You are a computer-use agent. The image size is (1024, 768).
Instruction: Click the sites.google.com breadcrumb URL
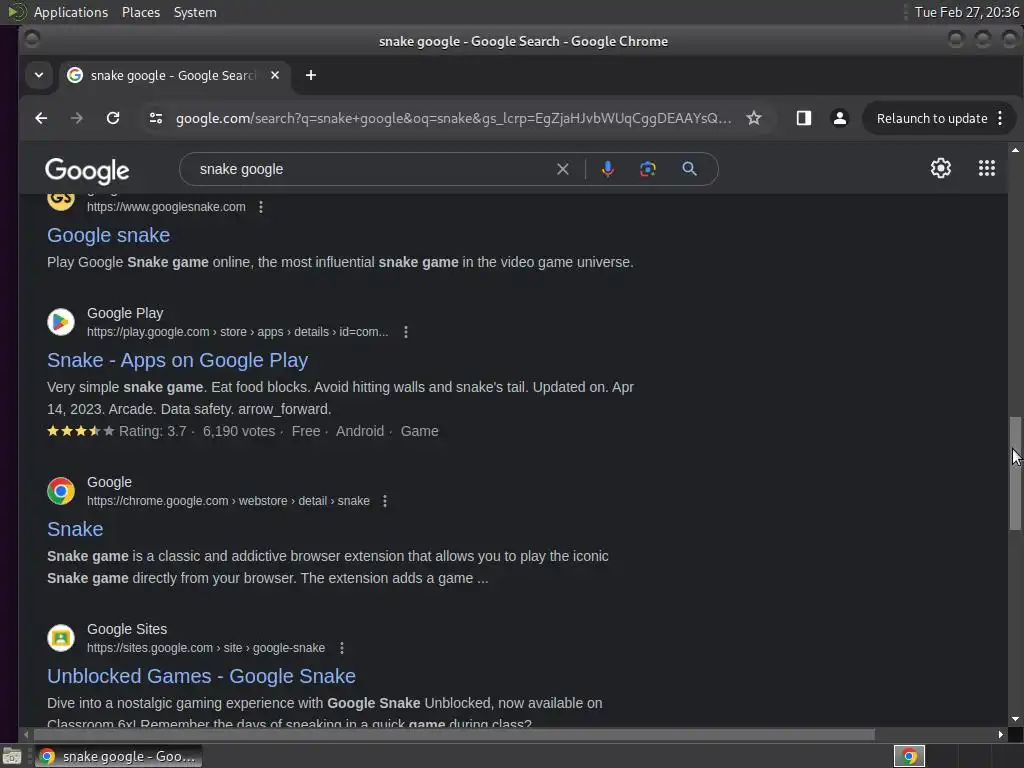(206, 648)
